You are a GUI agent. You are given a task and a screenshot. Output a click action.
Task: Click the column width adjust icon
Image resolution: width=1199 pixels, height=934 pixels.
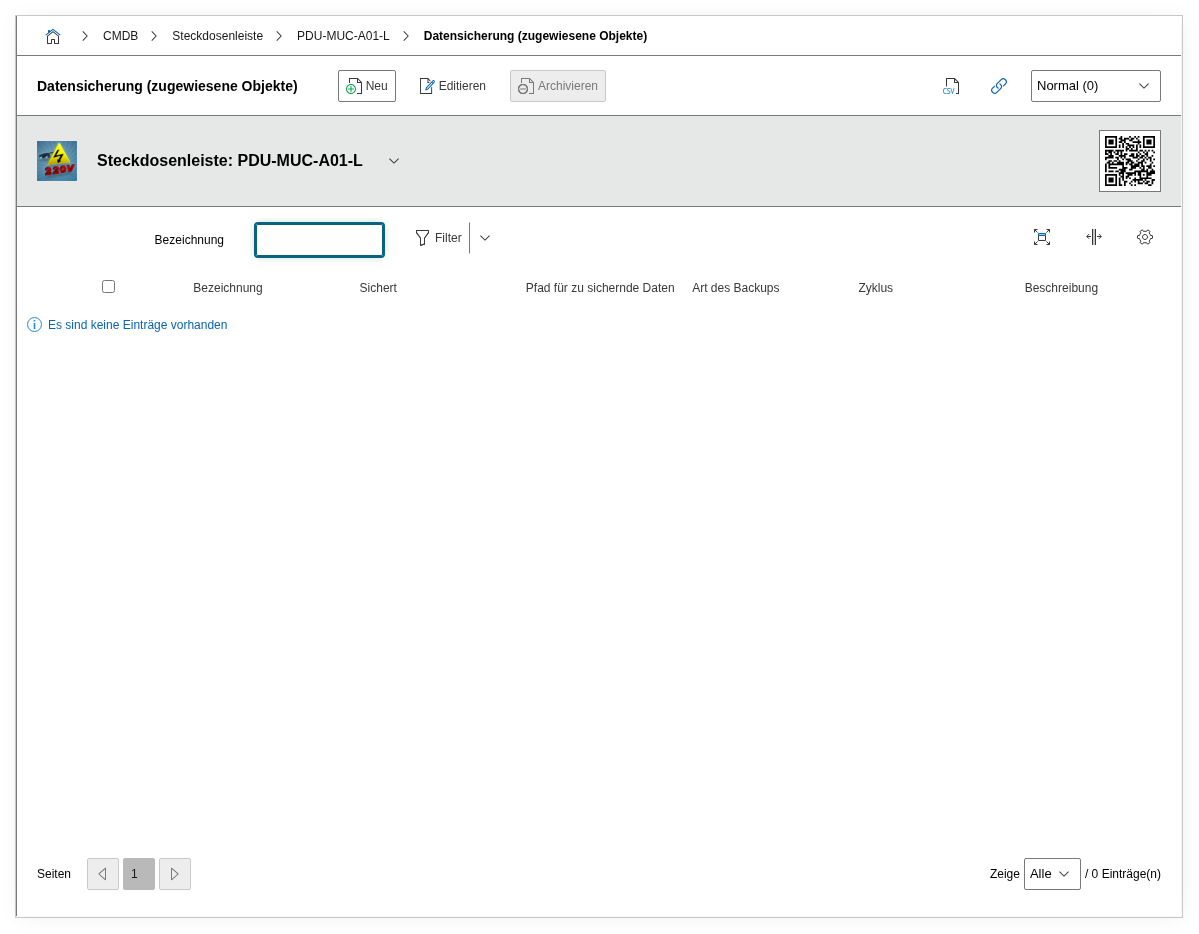pyautogui.click(x=1093, y=237)
